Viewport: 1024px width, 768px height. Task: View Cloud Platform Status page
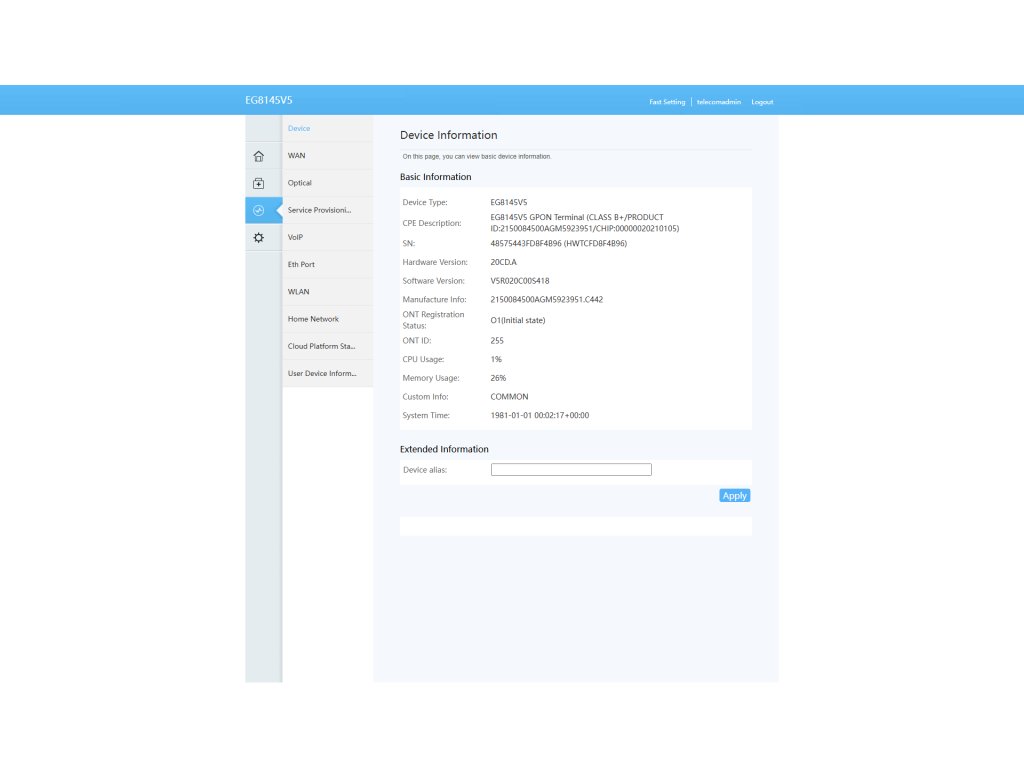pyautogui.click(x=322, y=346)
